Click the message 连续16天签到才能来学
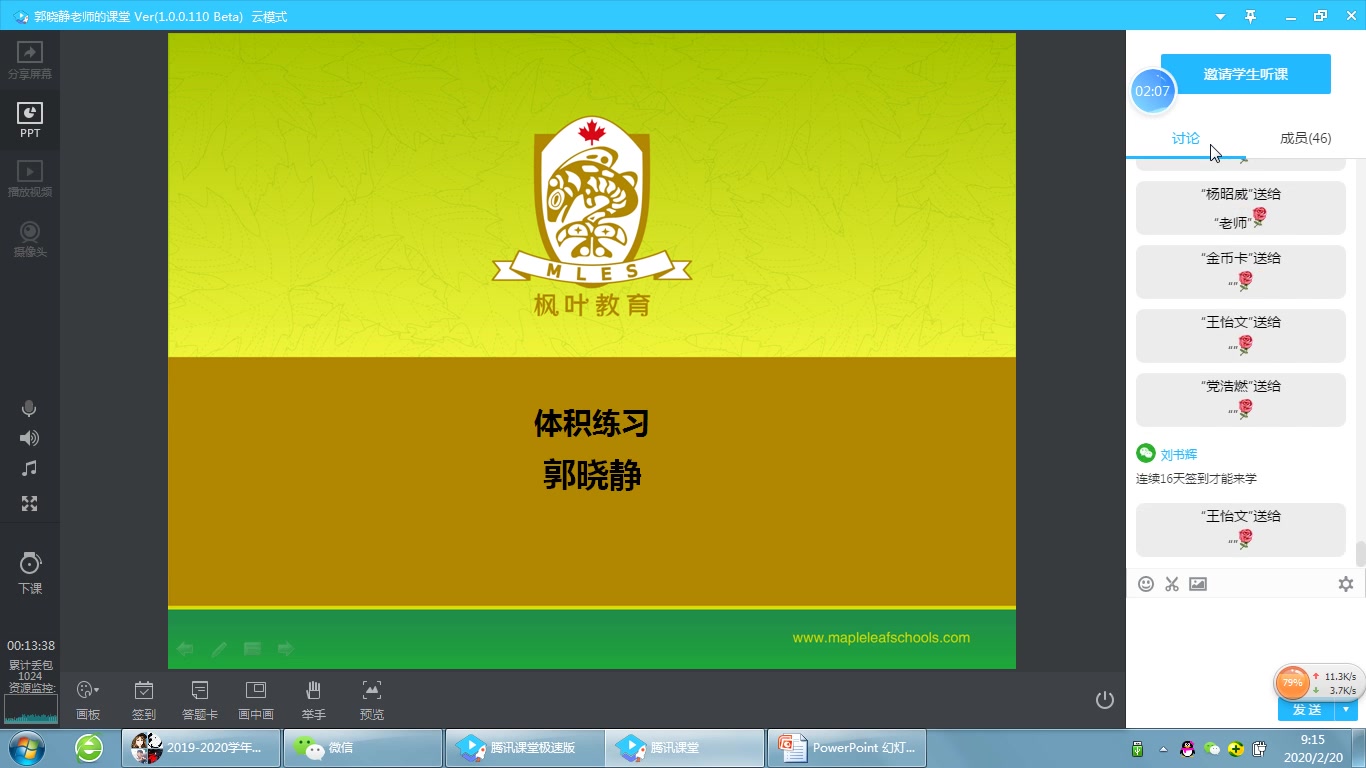This screenshot has width=1366, height=768. point(1196,479)
